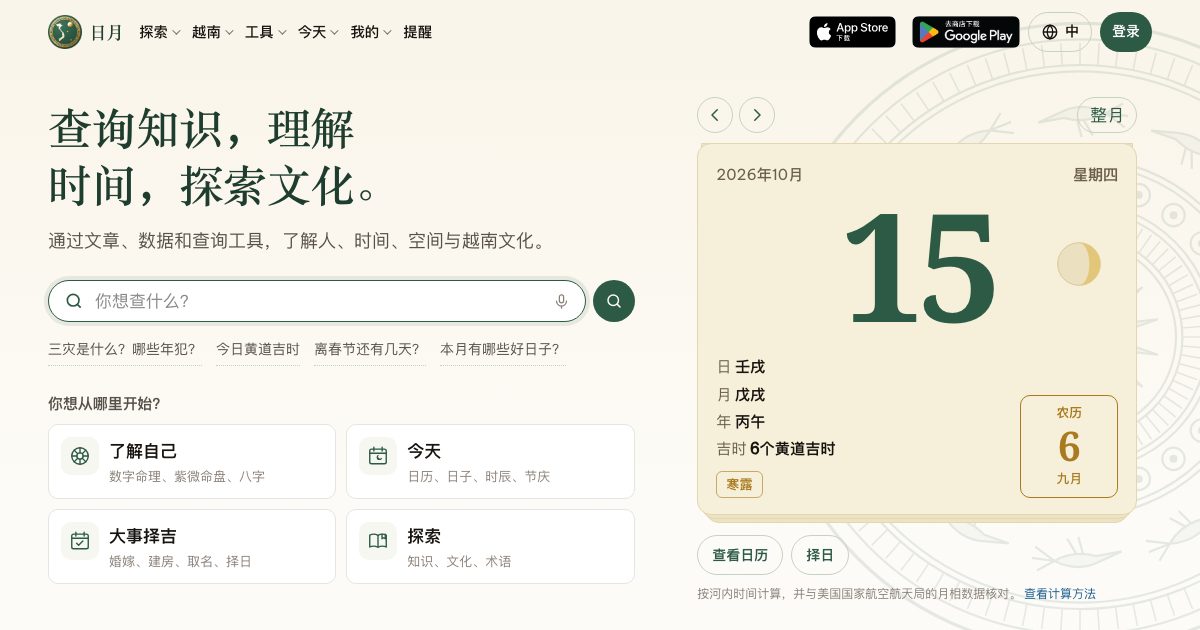1200x630 pixels.
Task: Click the 寒露 solar term tag
Action: [739, 484]
